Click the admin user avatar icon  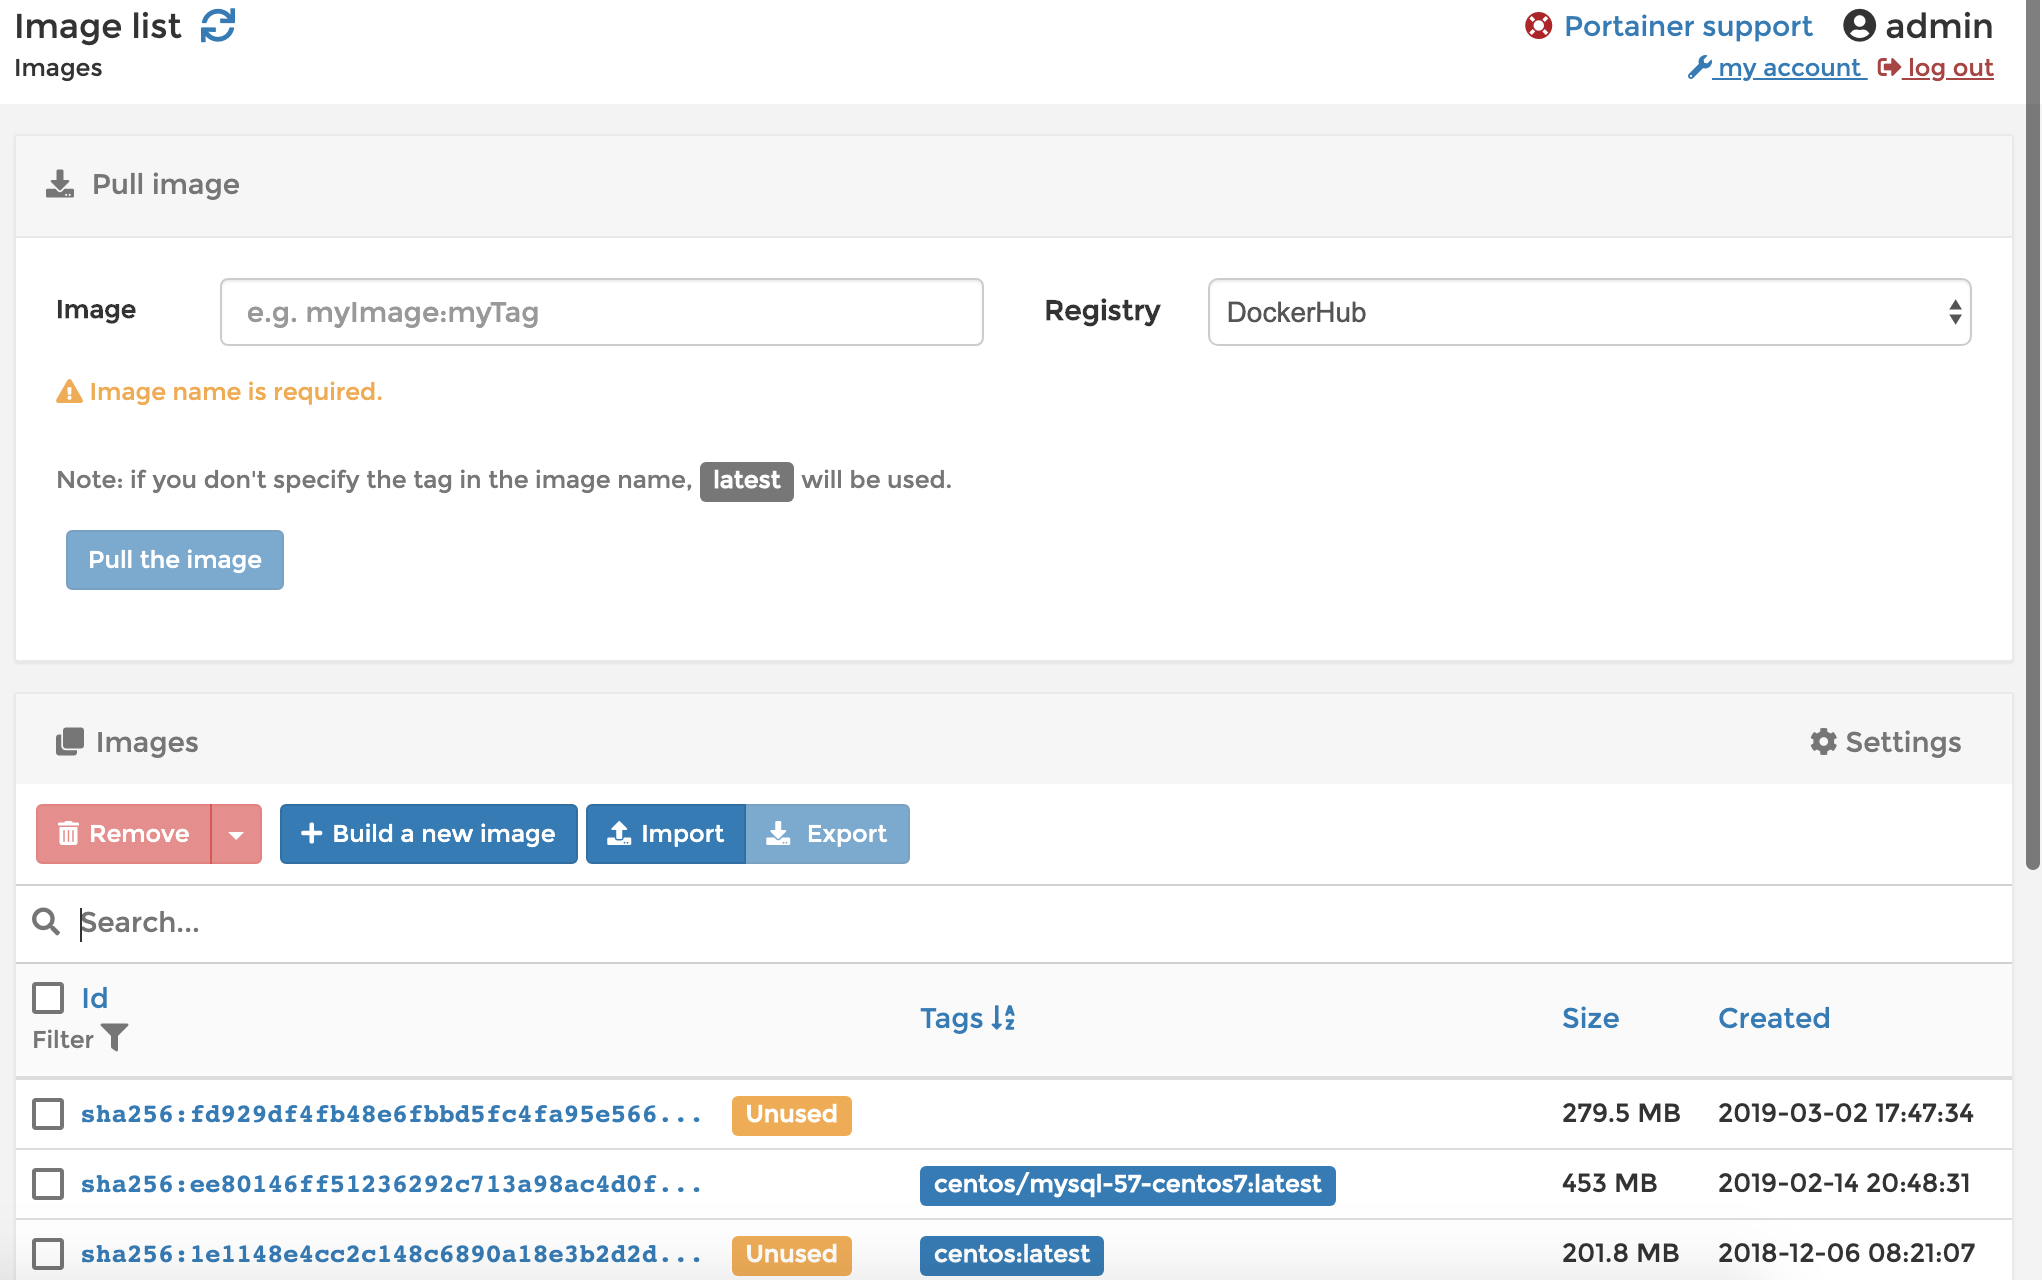(x=1858, y=26)
